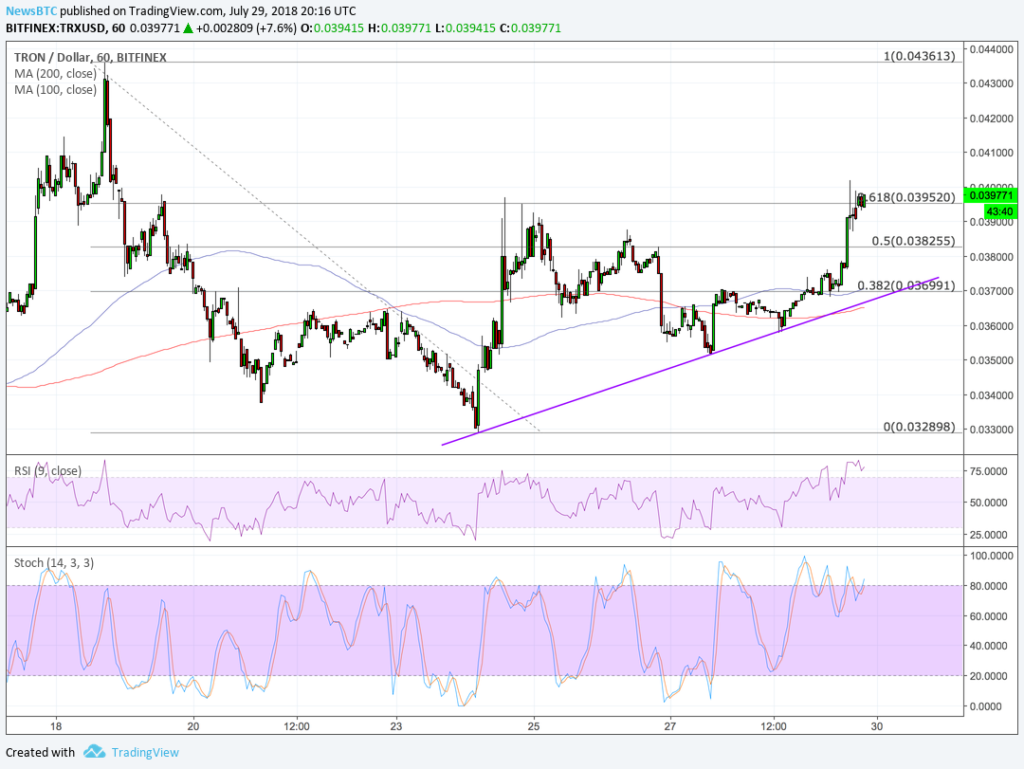Click the Fibonacci 0.382 level label
The height and width of the screenshot is (769, 1024).
pyautogui.click(x=908, y=286)
